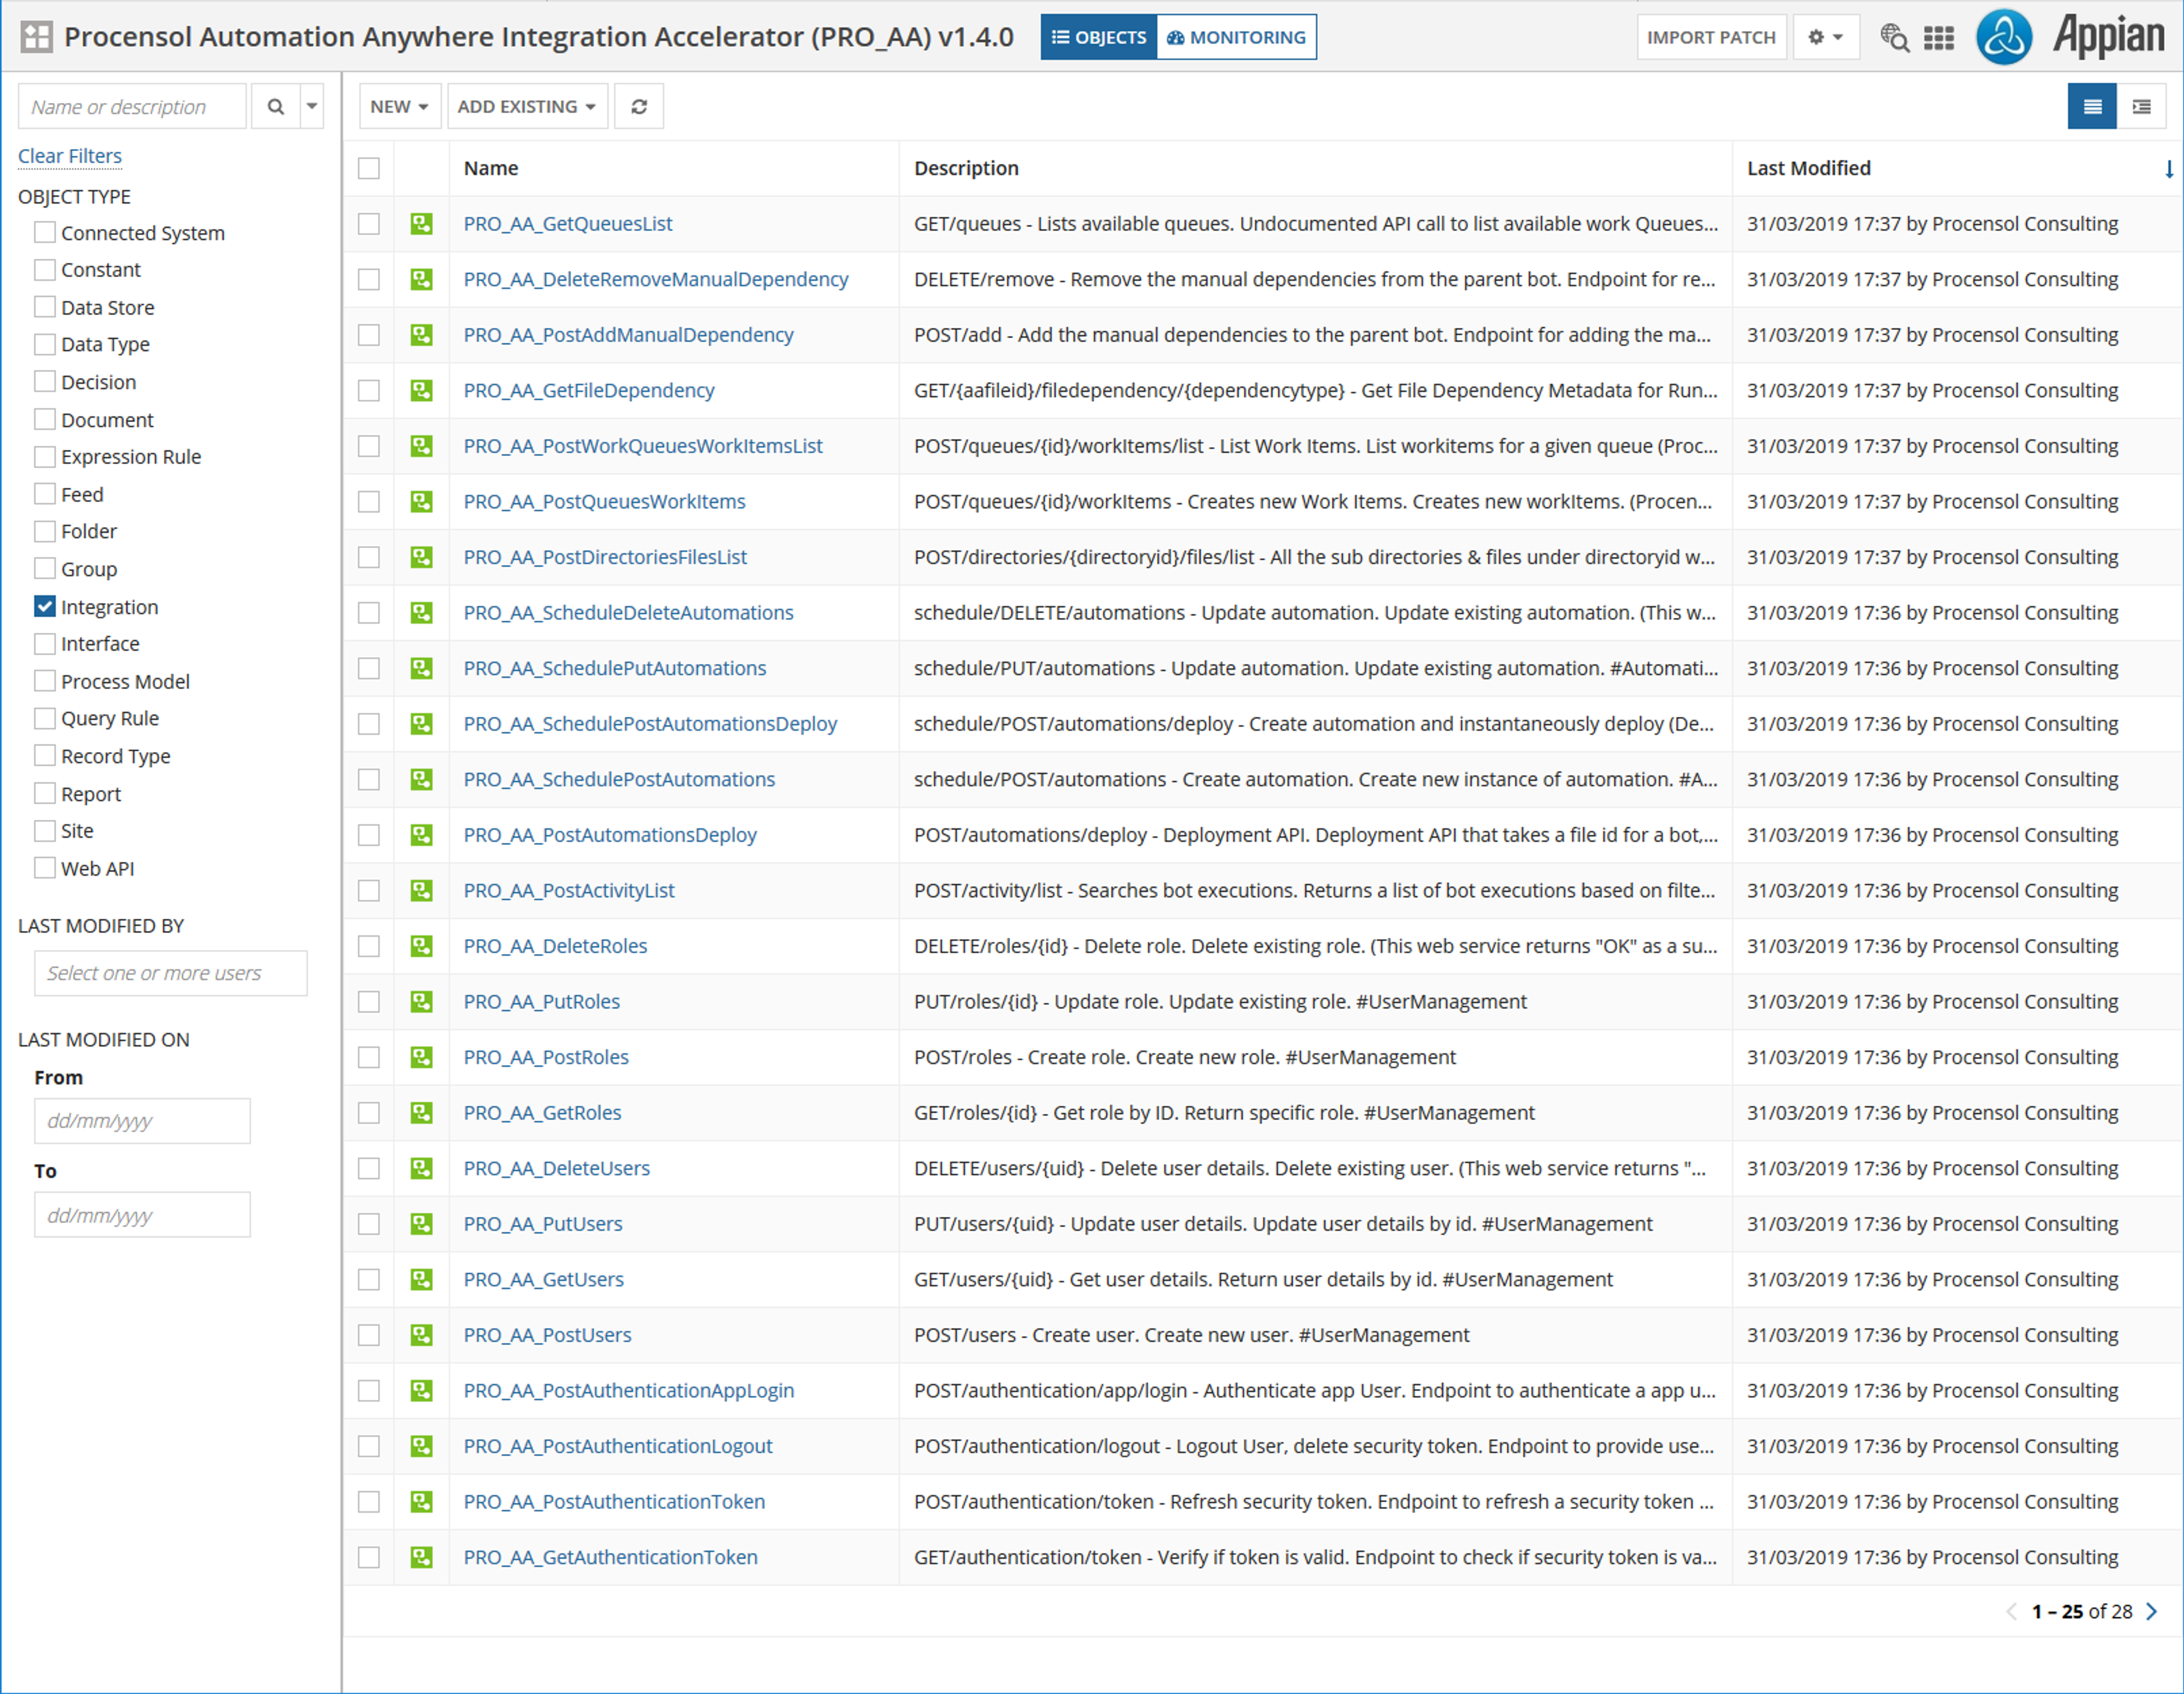Select the PRO_AA_PutRoles row checkbox
Viewport: 2184px width, 1694px height.
coord(369,1001)
